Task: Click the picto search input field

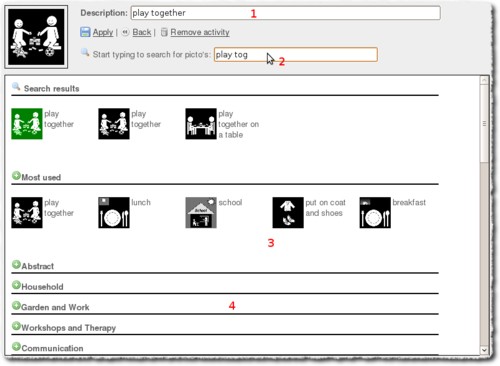Action: point(296,55)
